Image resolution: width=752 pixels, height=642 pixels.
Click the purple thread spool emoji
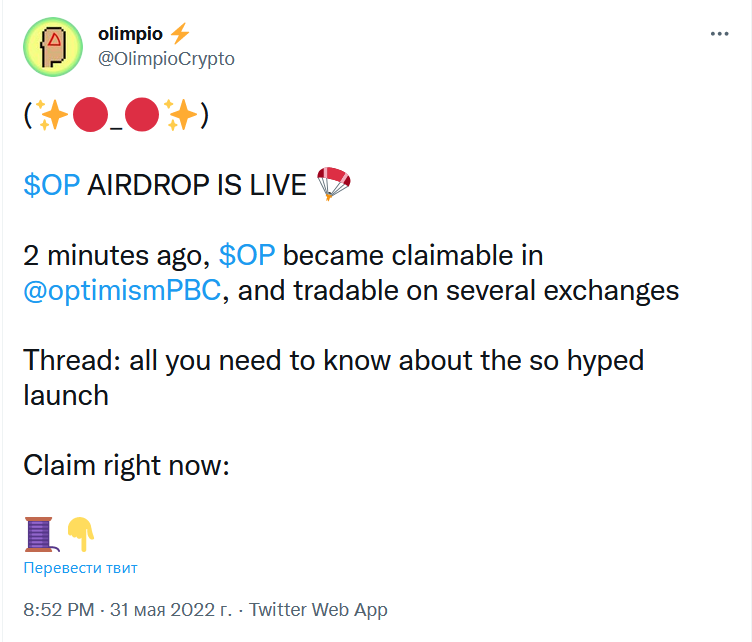pyautogui.click(x=40, y=534)
